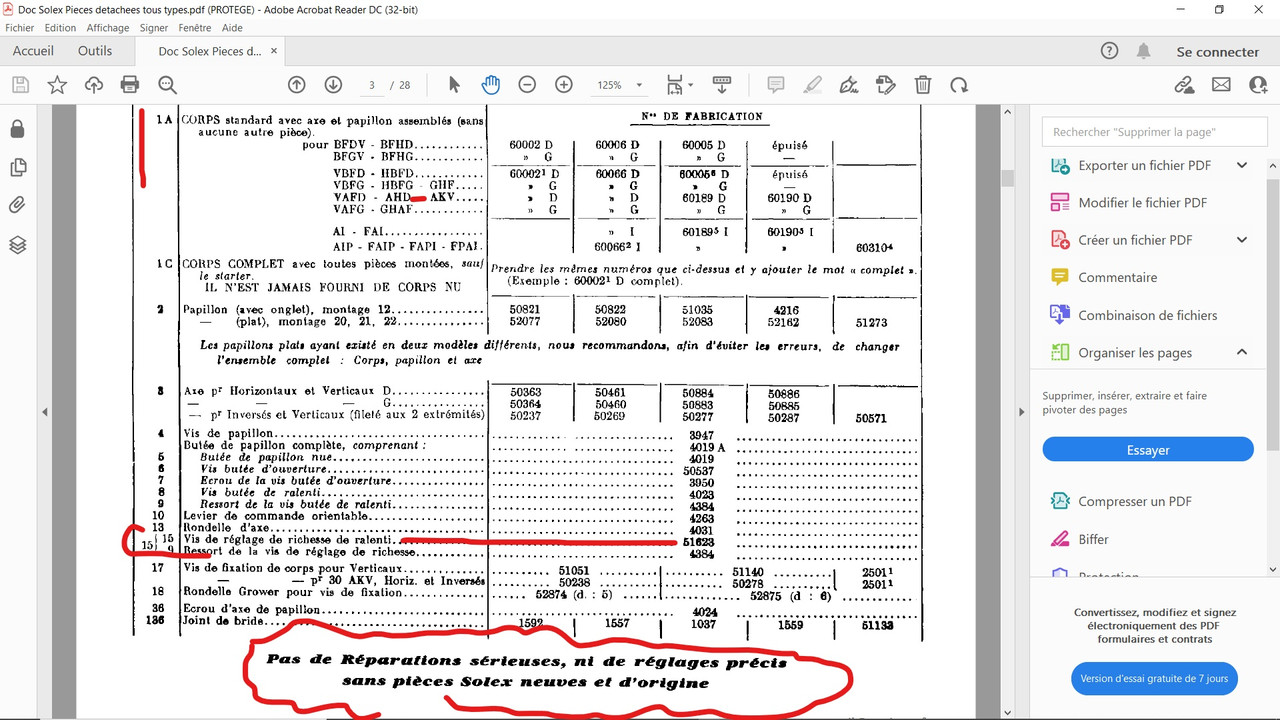The width and height of the screenshot is (1280, 720).
Task: Open the page fit options dropdown
Action: point(679,85)
